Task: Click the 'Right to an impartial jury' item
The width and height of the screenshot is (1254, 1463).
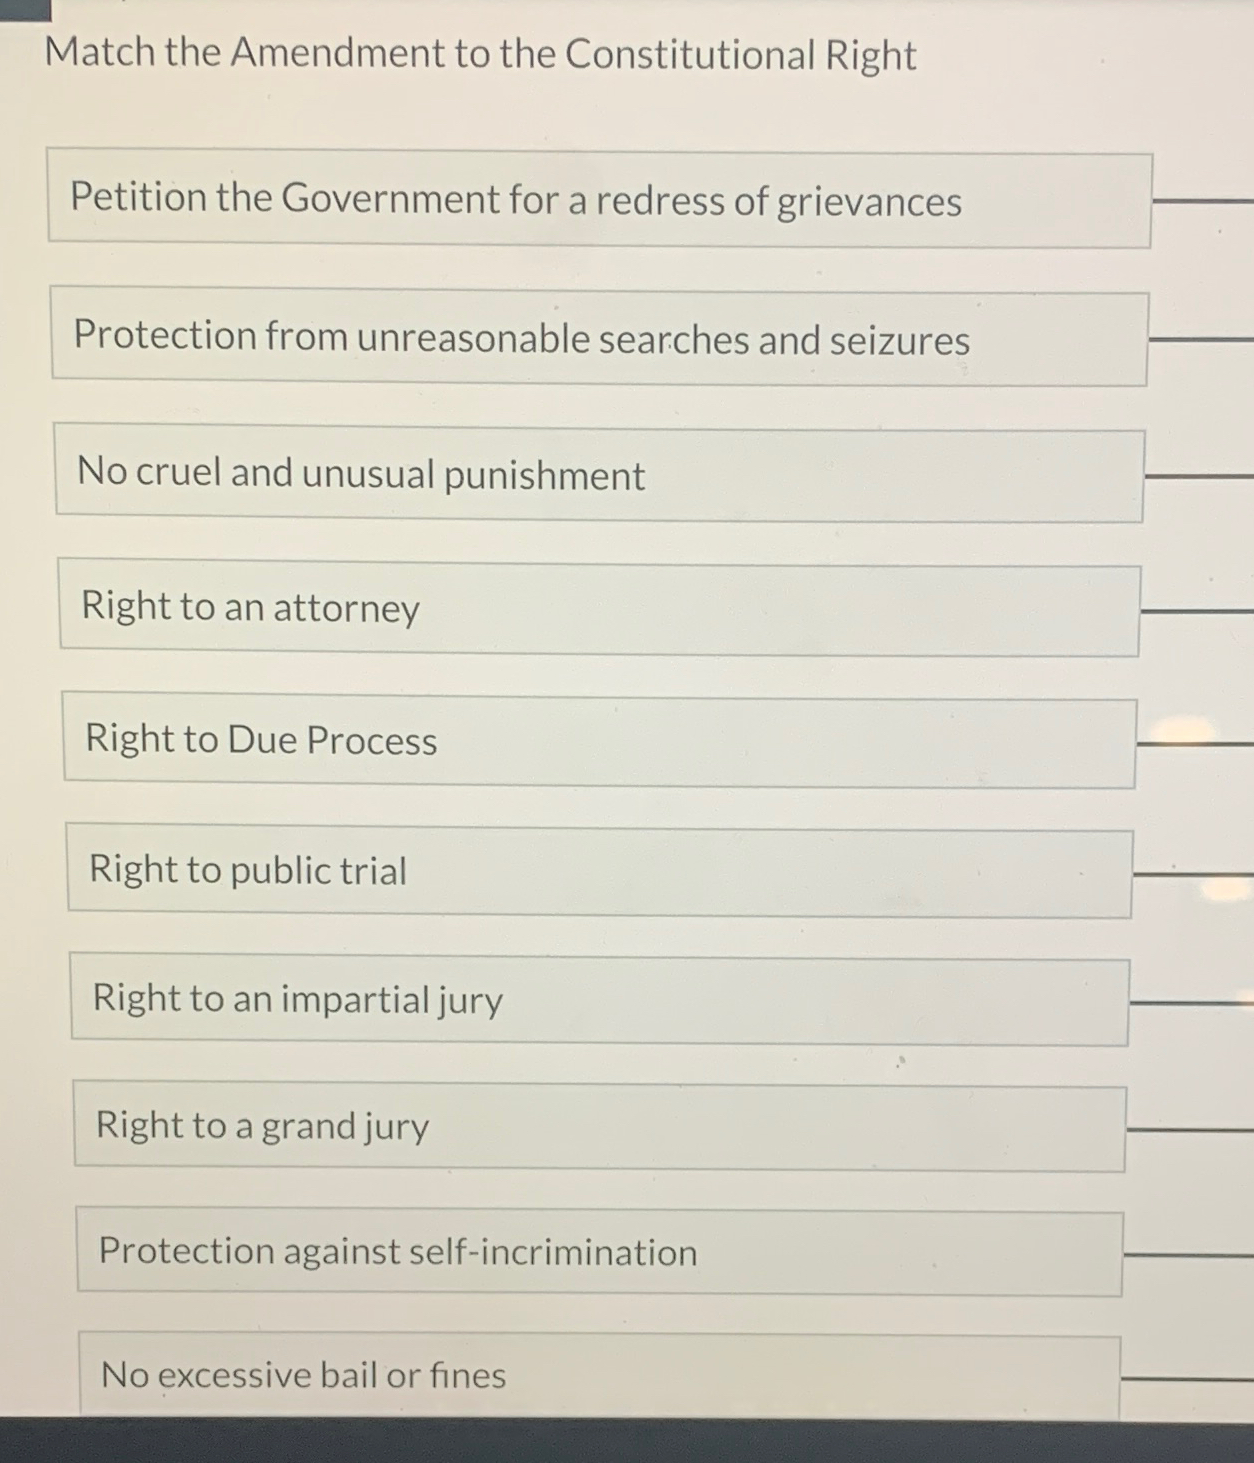Action: pos(600,999)
